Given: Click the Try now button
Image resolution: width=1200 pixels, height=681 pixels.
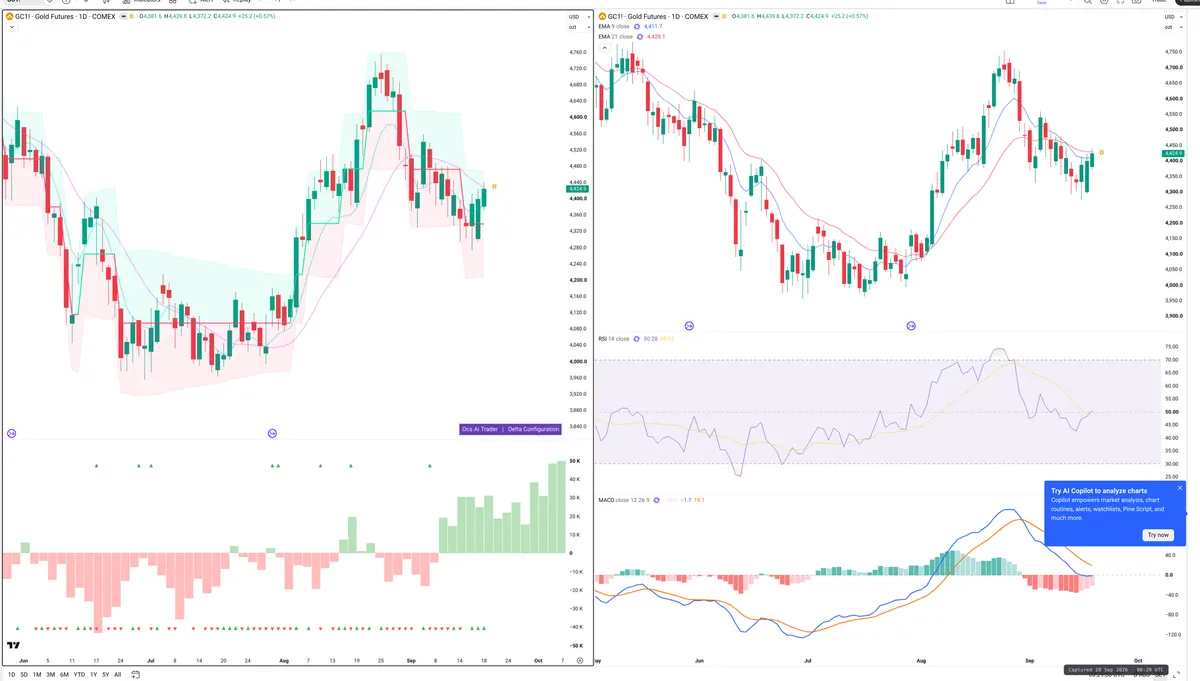Looking at the screenshot, I should (1157, 535).
